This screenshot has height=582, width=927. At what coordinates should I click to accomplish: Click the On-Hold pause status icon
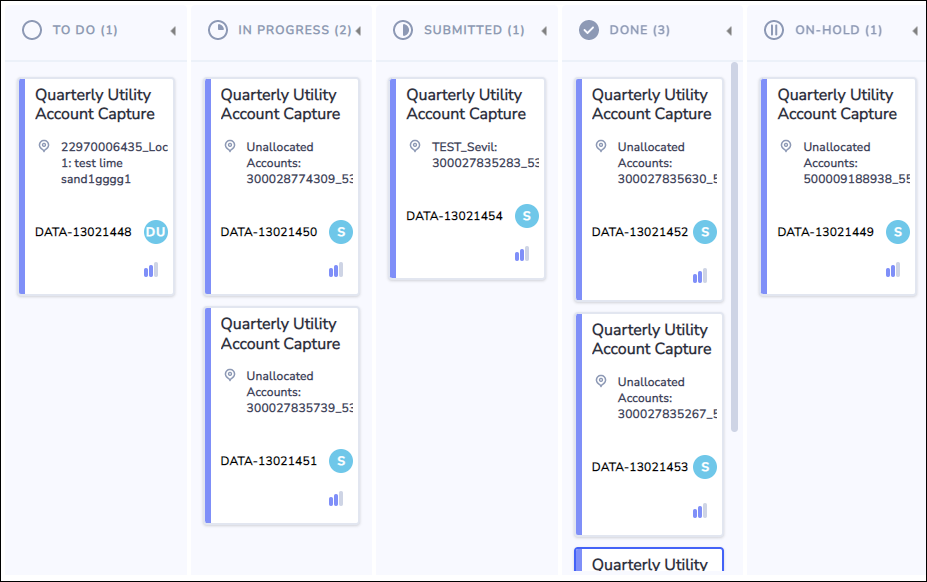(774, 30)
